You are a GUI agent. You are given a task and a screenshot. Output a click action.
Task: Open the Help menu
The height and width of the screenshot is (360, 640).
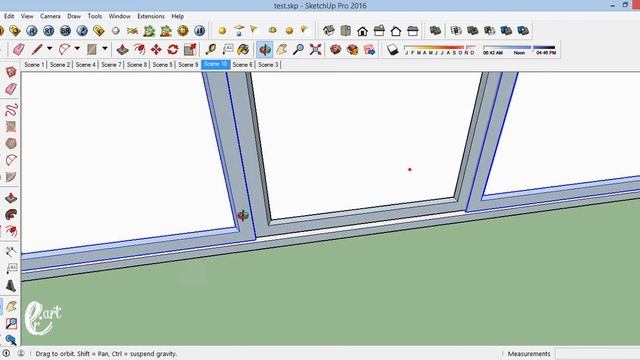pos(178,16)
